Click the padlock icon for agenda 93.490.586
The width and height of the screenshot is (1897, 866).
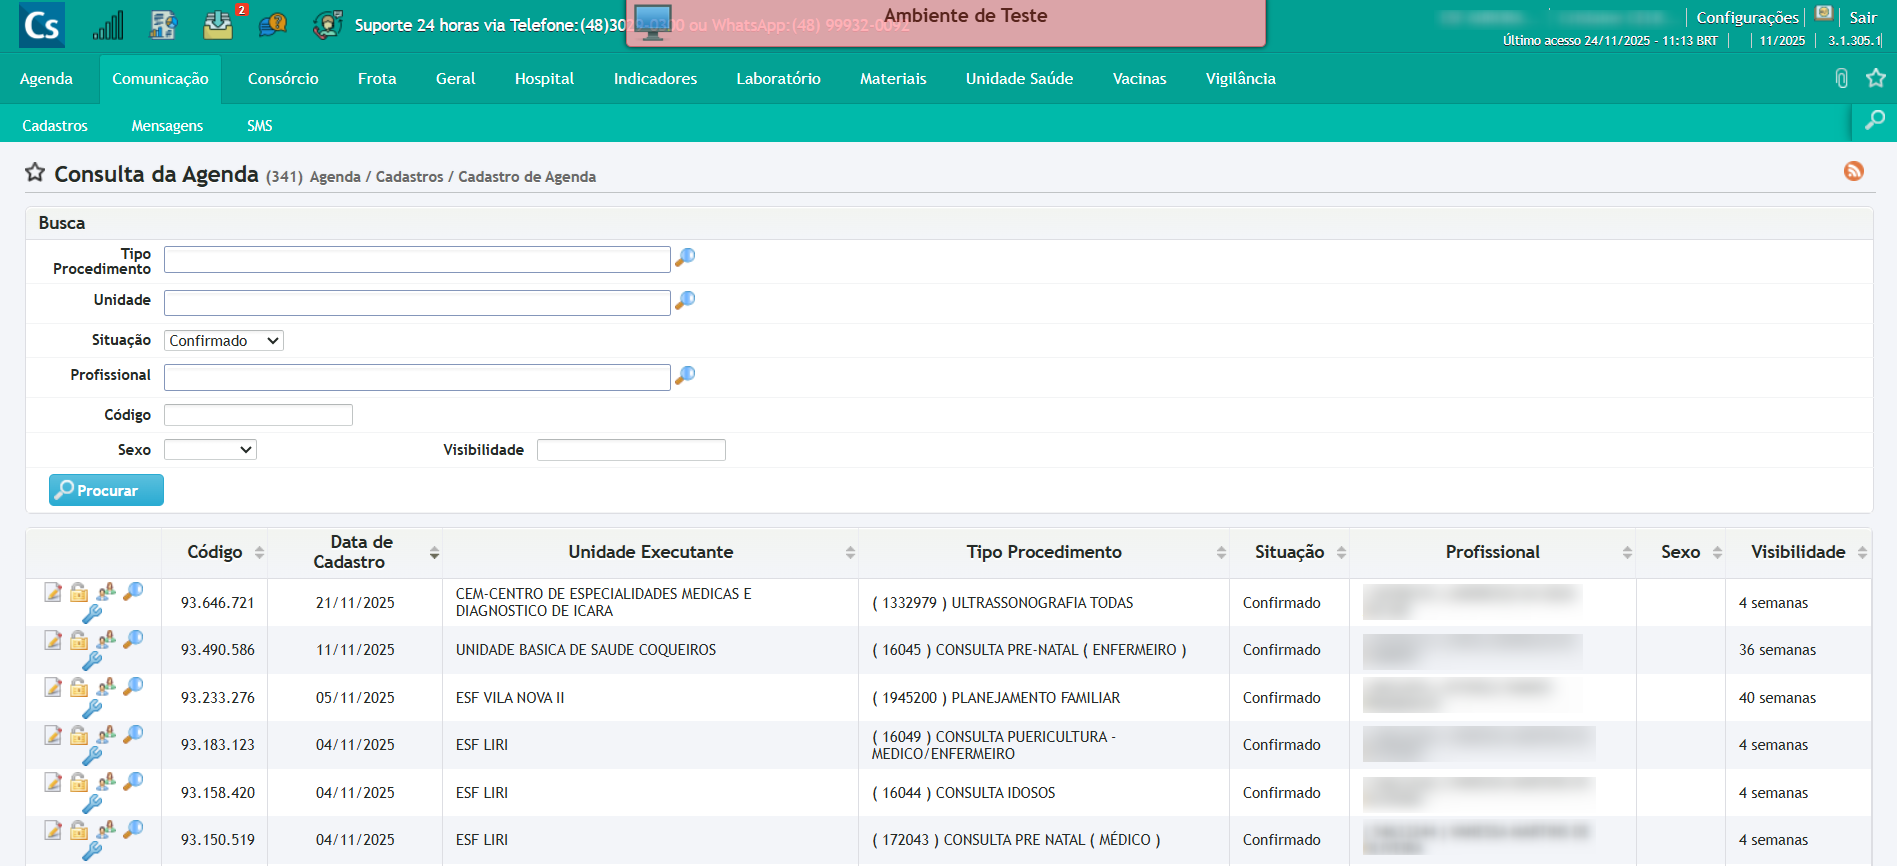coord(79,640)
